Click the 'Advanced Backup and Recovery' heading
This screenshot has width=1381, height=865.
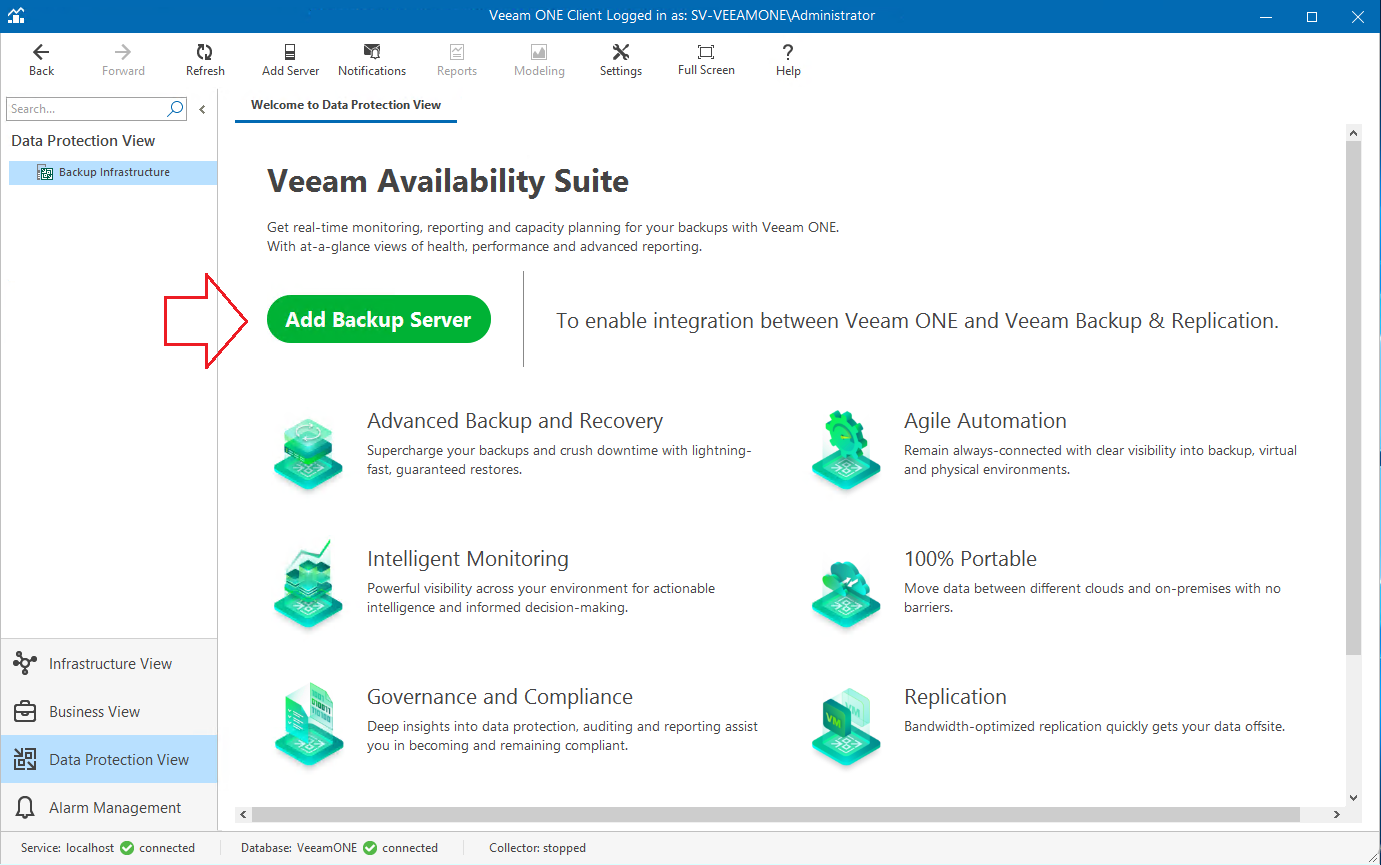(x=515, y=421)
